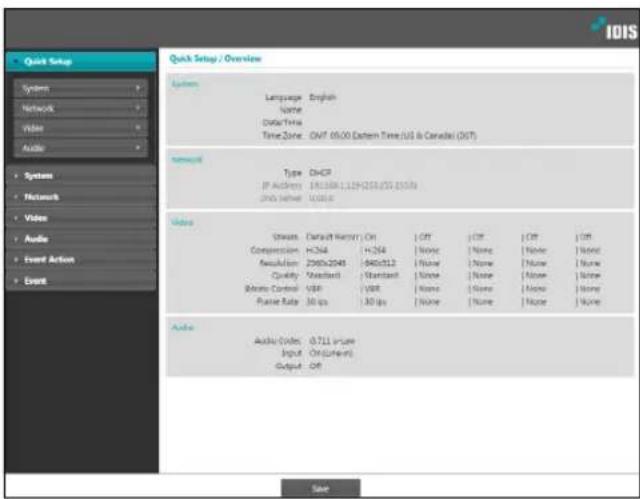Open Network under Quick Setup
Image resolution: width=640 pixels, height=499 pixels.
(81, 109)
